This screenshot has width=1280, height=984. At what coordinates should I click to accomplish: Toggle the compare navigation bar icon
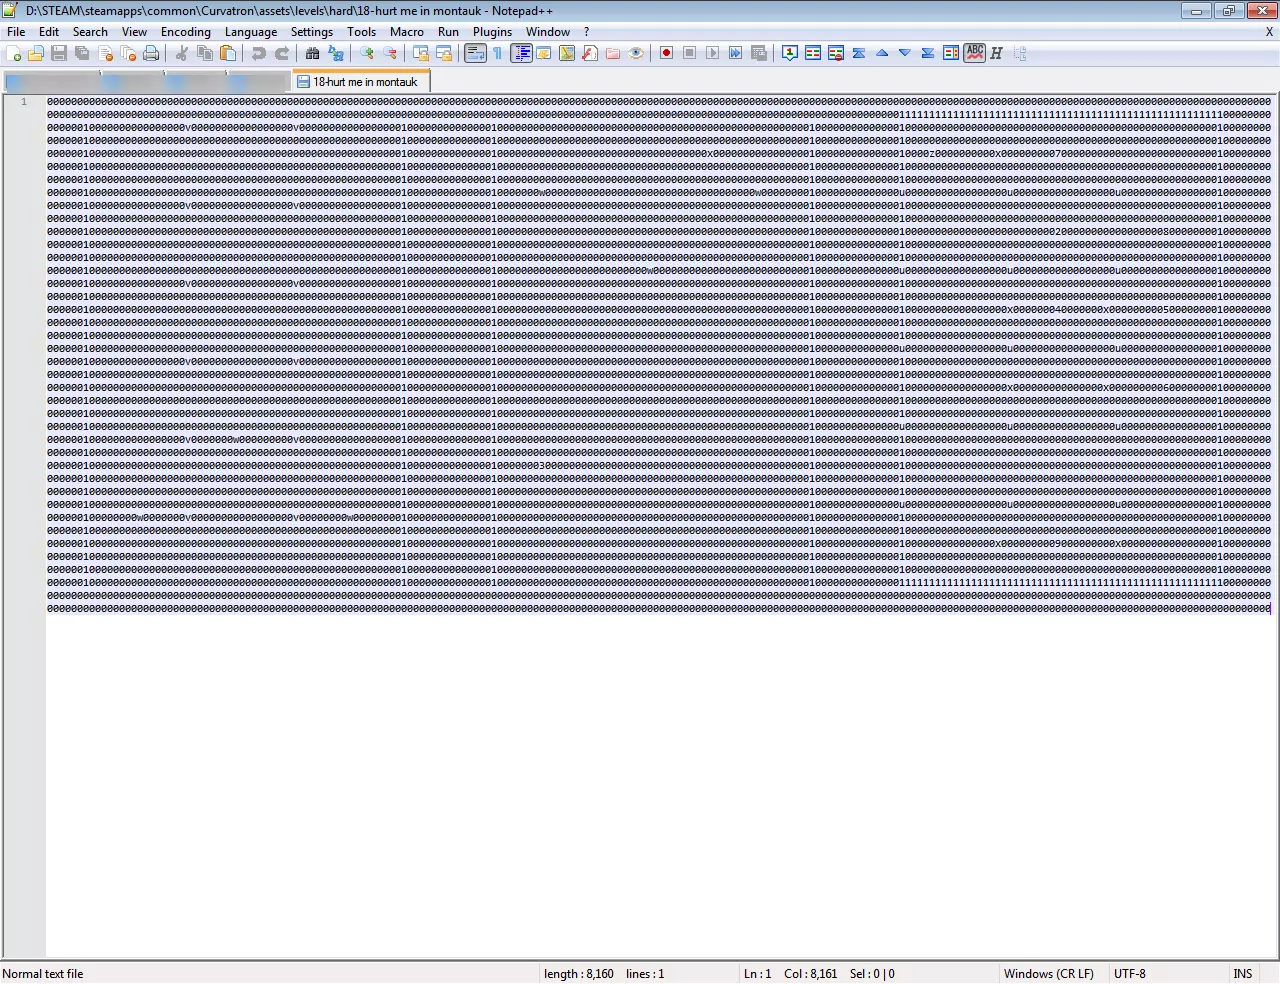tap(951, 53)
